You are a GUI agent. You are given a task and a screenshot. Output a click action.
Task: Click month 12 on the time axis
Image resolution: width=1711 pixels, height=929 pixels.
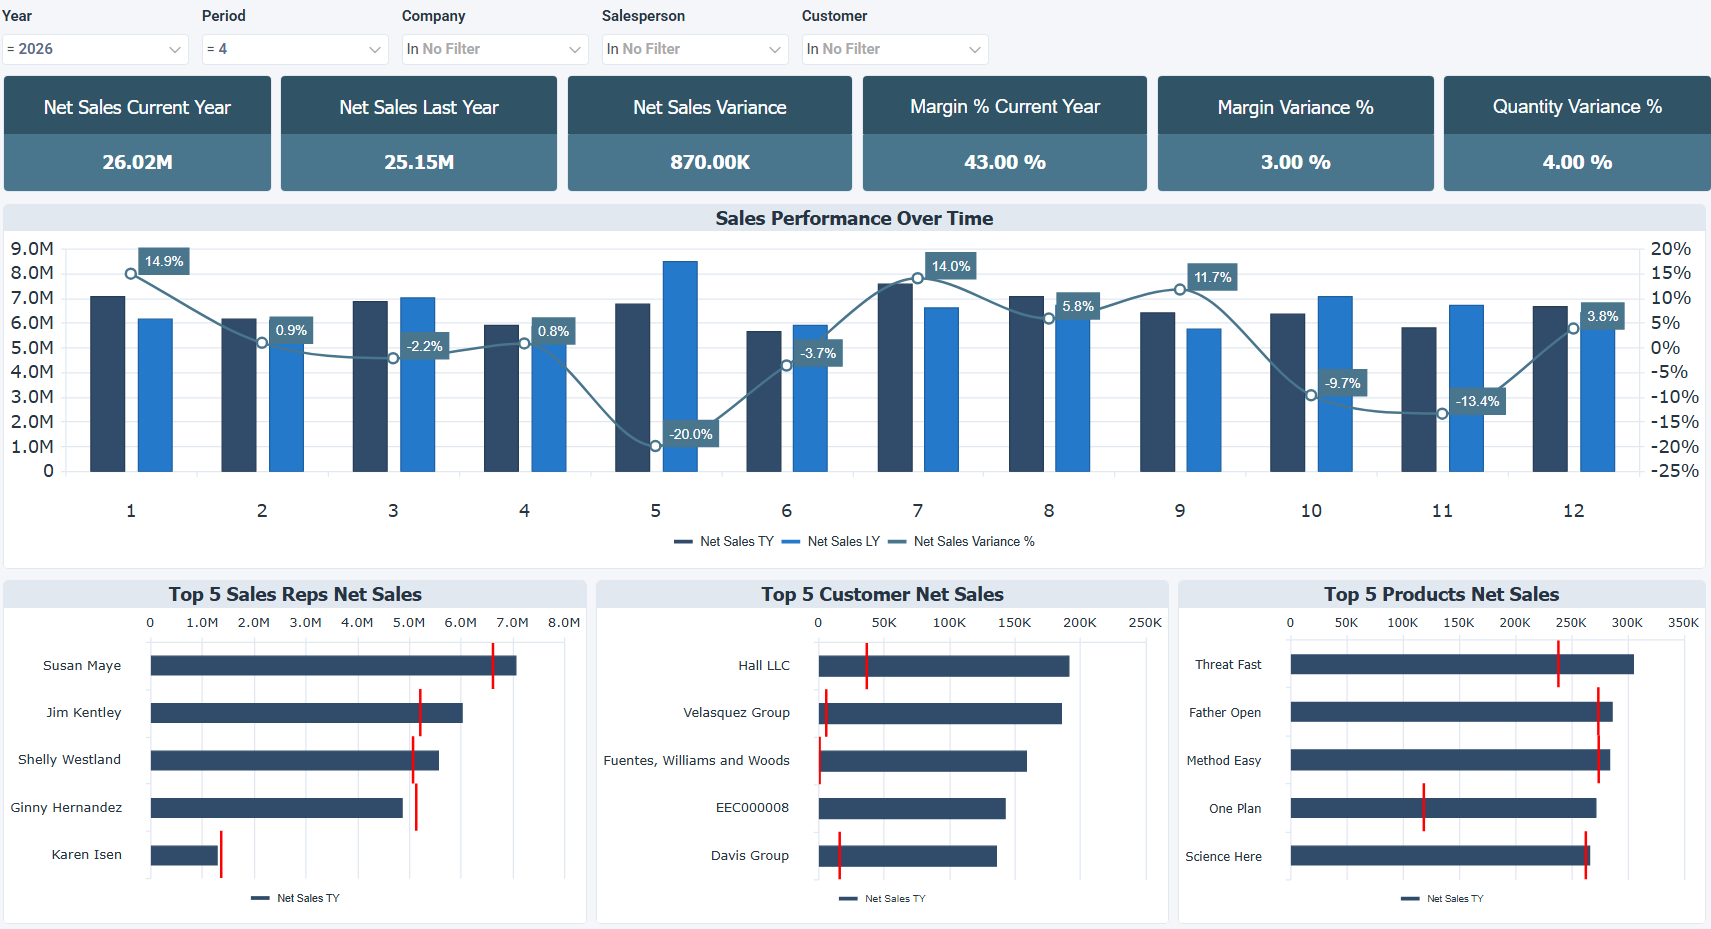coord(1573,511)
